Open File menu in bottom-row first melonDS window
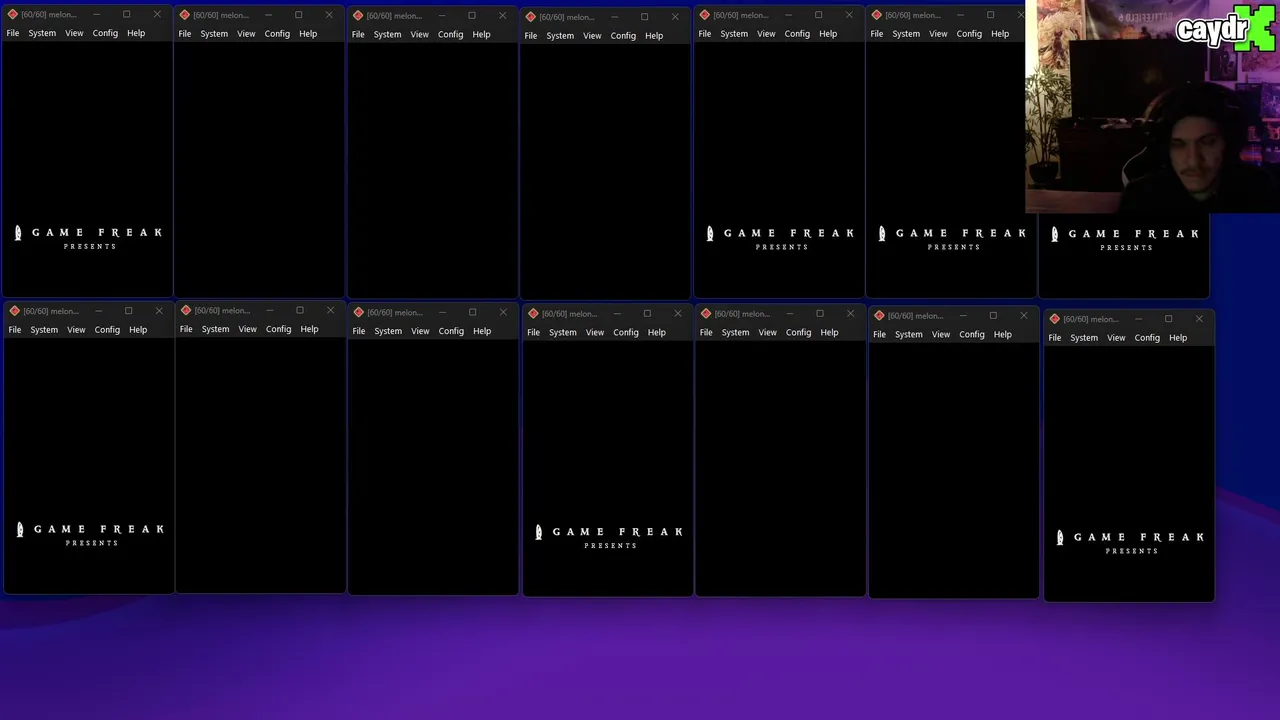This screenshot has width=1280, height=720. [x=15, y=330]
